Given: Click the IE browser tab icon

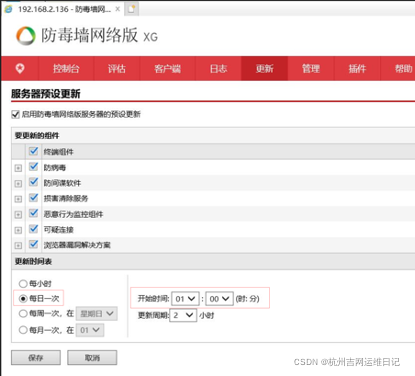Looking at the screenshot, I should pyautogui.click(x=8, y=9).
